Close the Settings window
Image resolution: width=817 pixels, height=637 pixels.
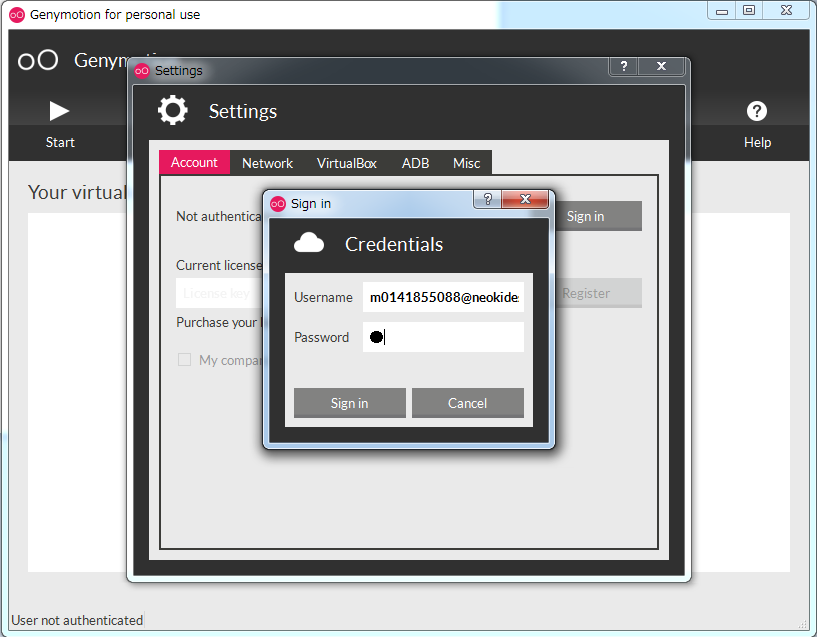[x=661, y=66]
